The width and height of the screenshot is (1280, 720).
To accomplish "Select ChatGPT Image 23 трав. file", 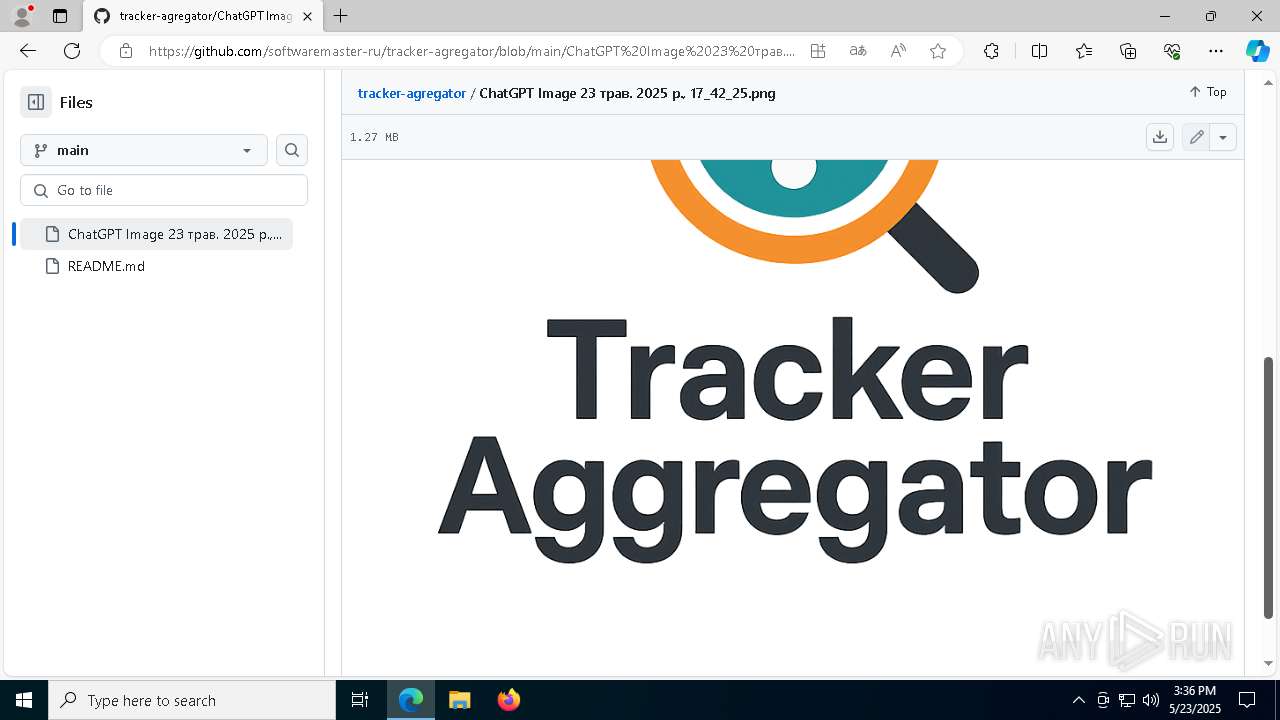I will [x=157, y=234].
